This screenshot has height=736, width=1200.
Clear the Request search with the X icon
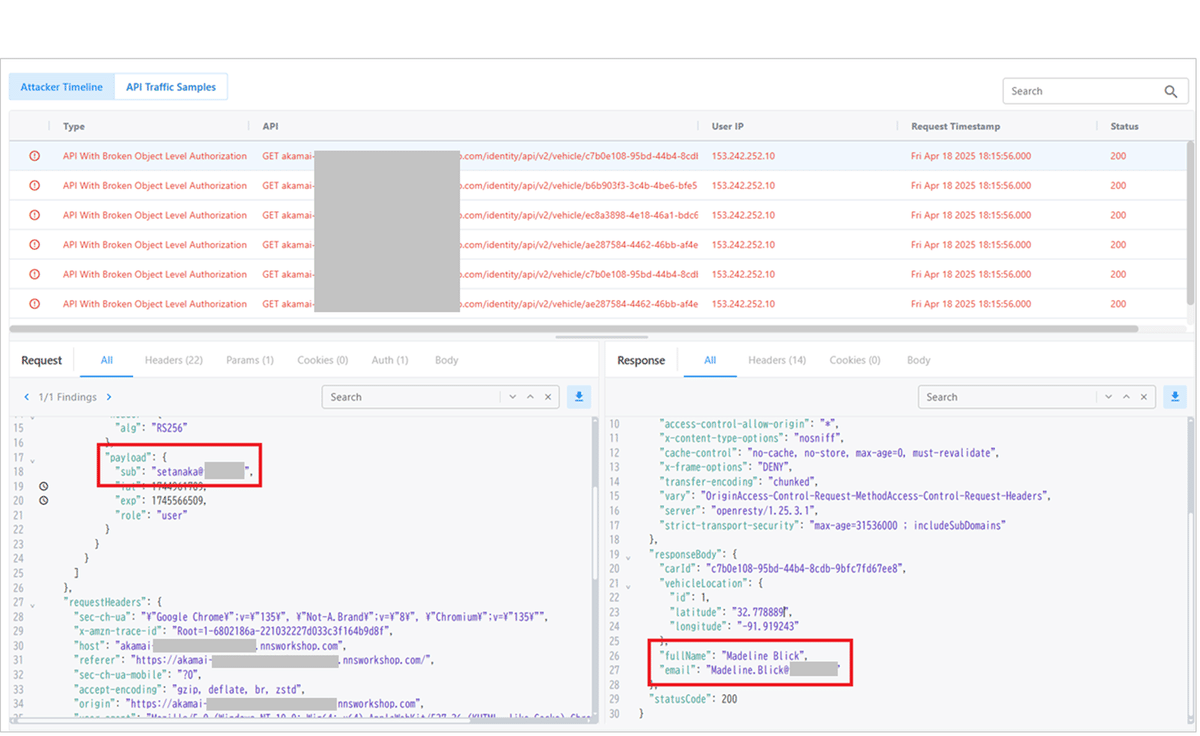pos(548,396)
